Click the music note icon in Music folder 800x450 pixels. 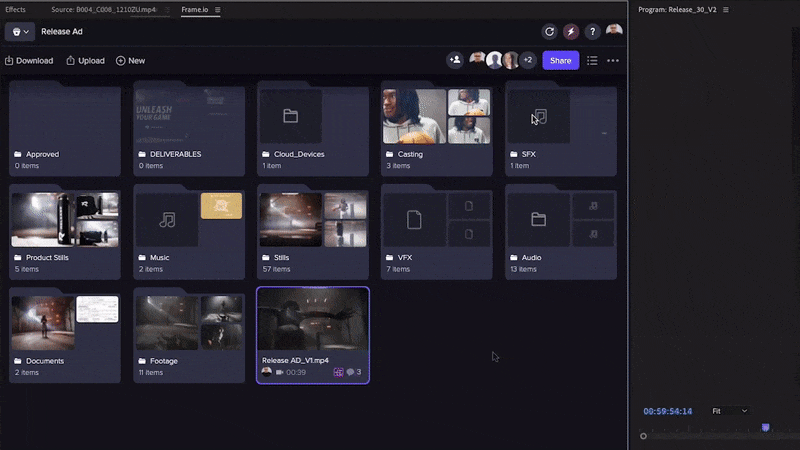tap(167, 220)
